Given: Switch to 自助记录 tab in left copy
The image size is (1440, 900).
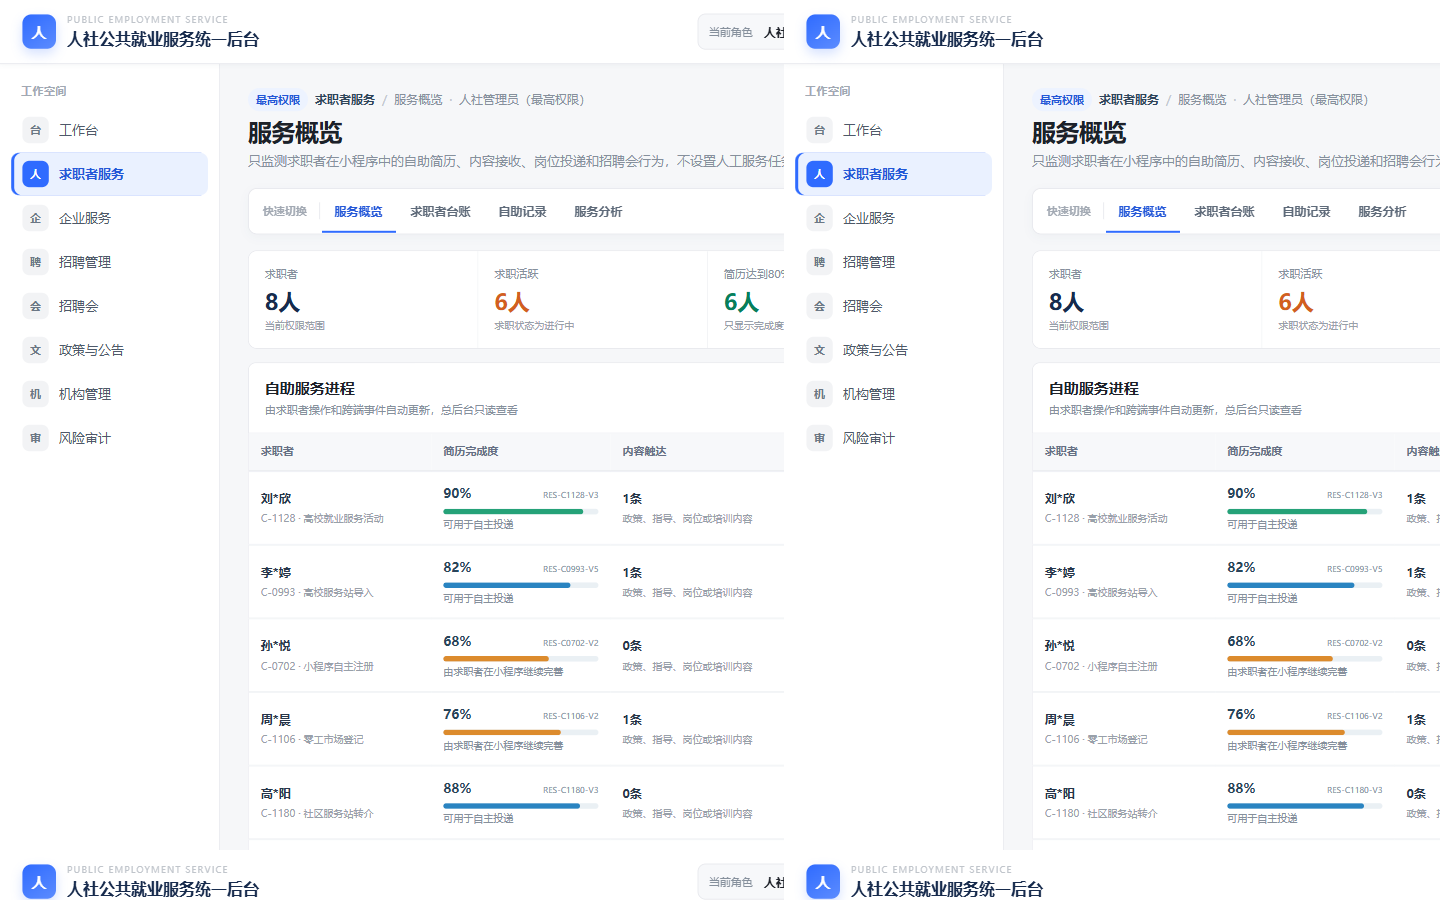Looking at the screenshot, I should 522,212.
